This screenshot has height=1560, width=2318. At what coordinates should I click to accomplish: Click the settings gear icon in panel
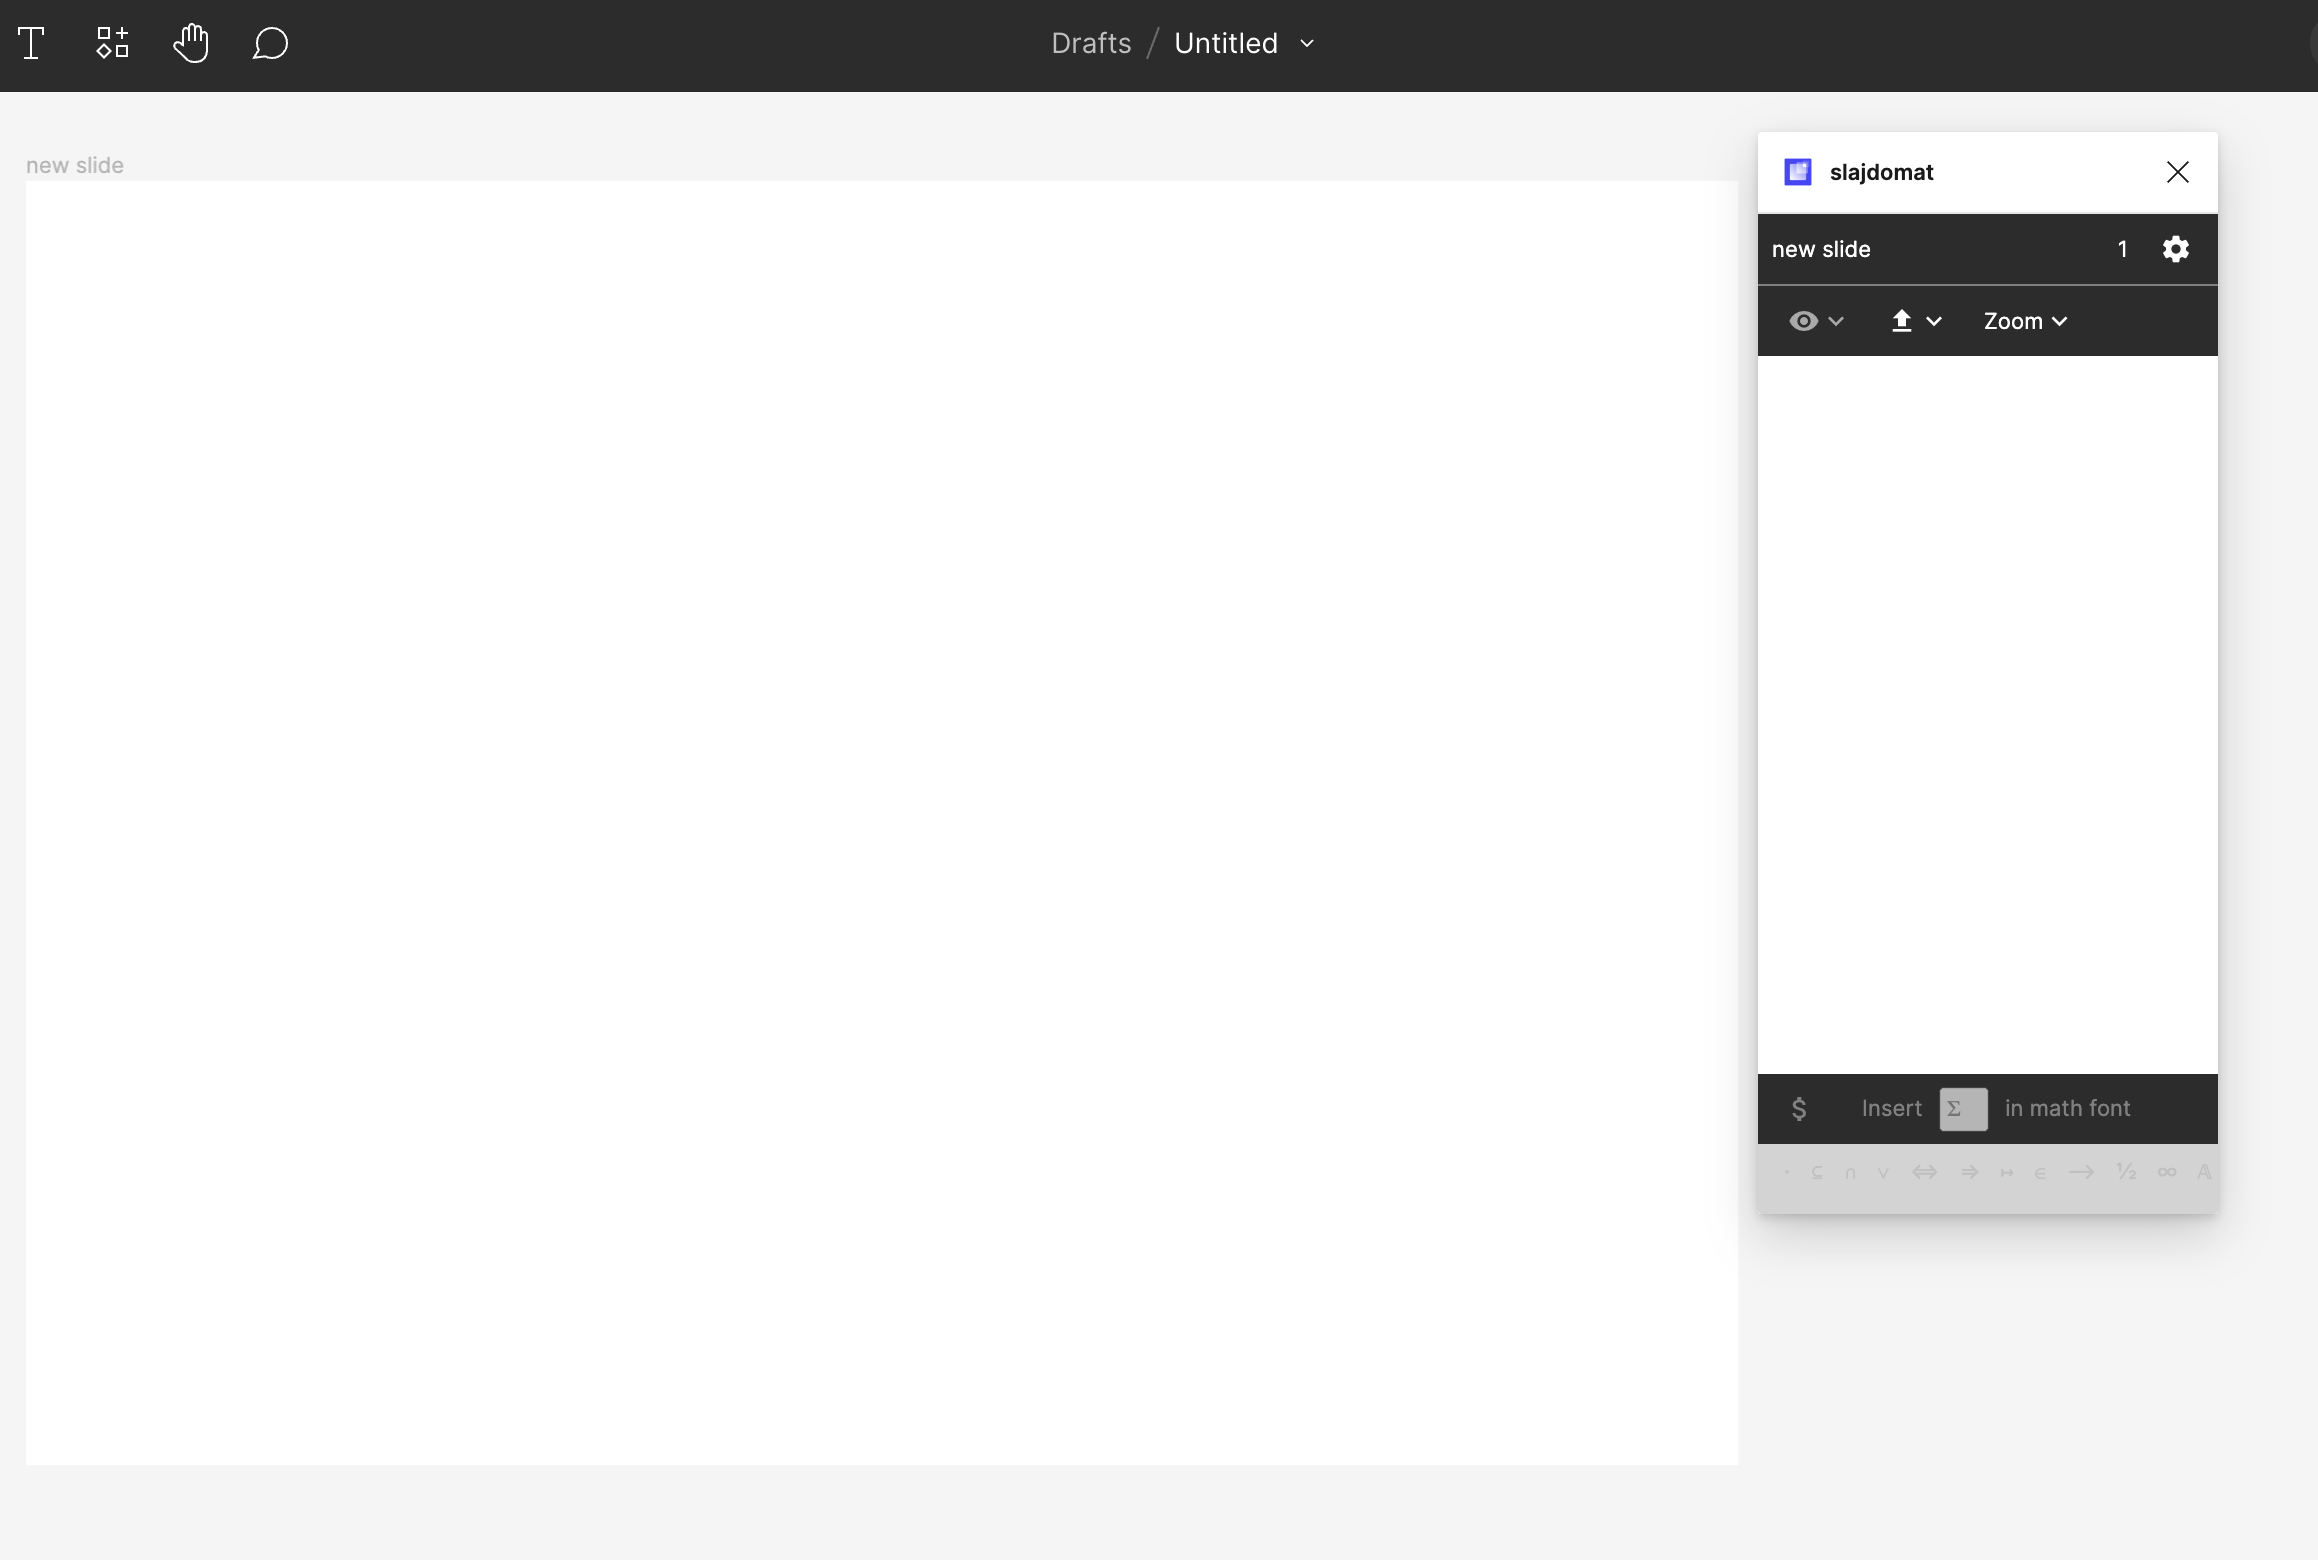pos(2175,247)
